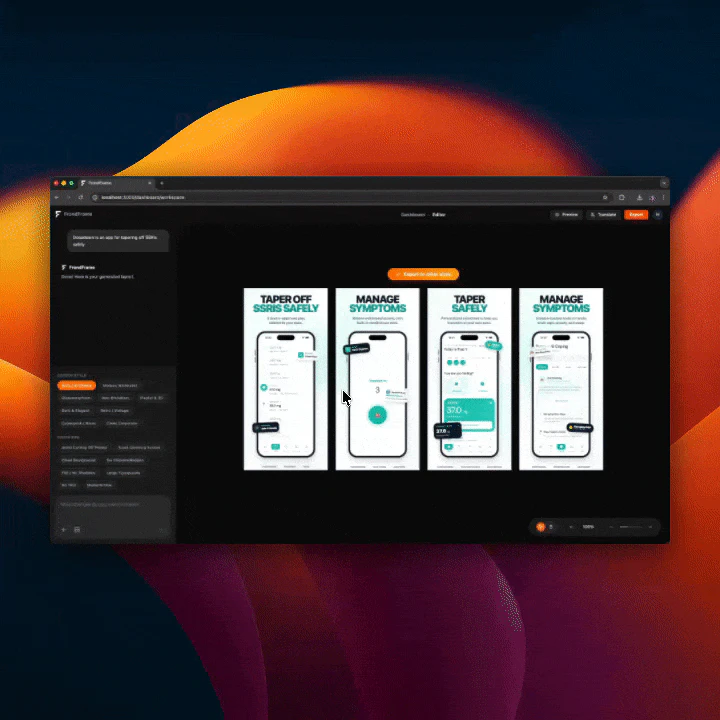Click the orange circle tool in bottom toolbar
The image size is (720, 720).
coord(541,527)
